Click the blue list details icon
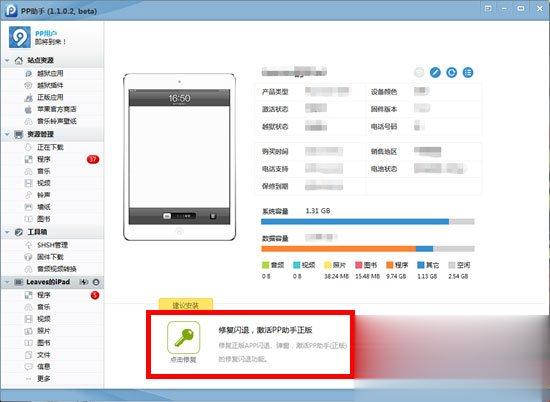 (x=468, y=73)
